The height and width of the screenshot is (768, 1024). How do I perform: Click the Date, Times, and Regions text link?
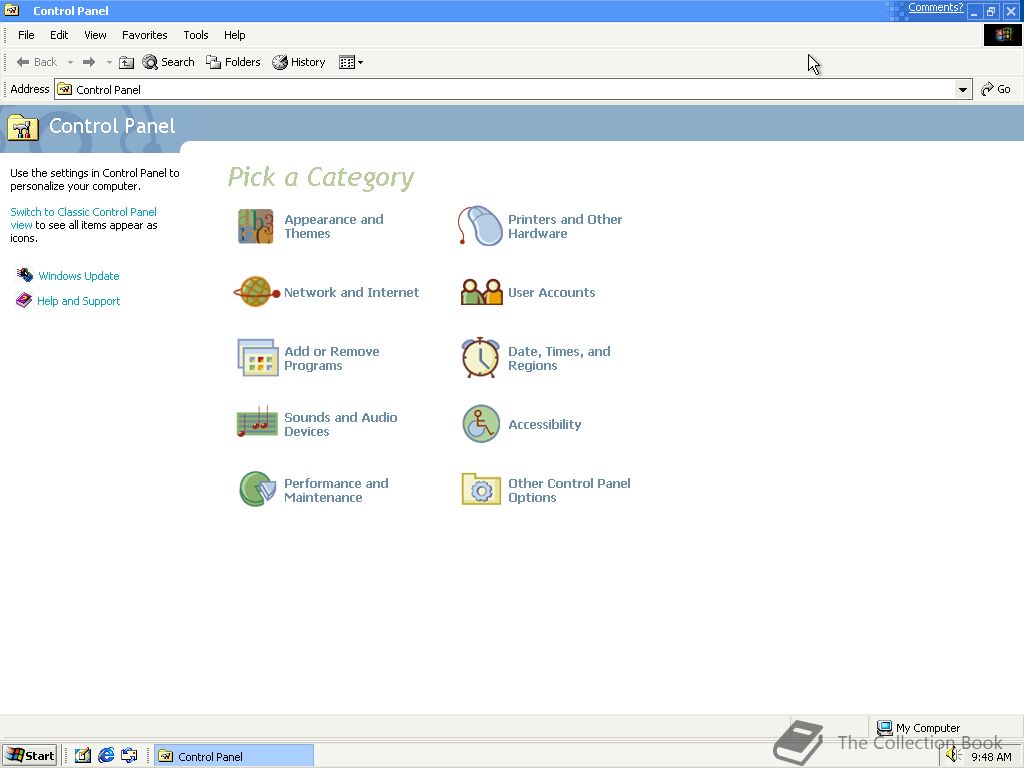(559, 358)
